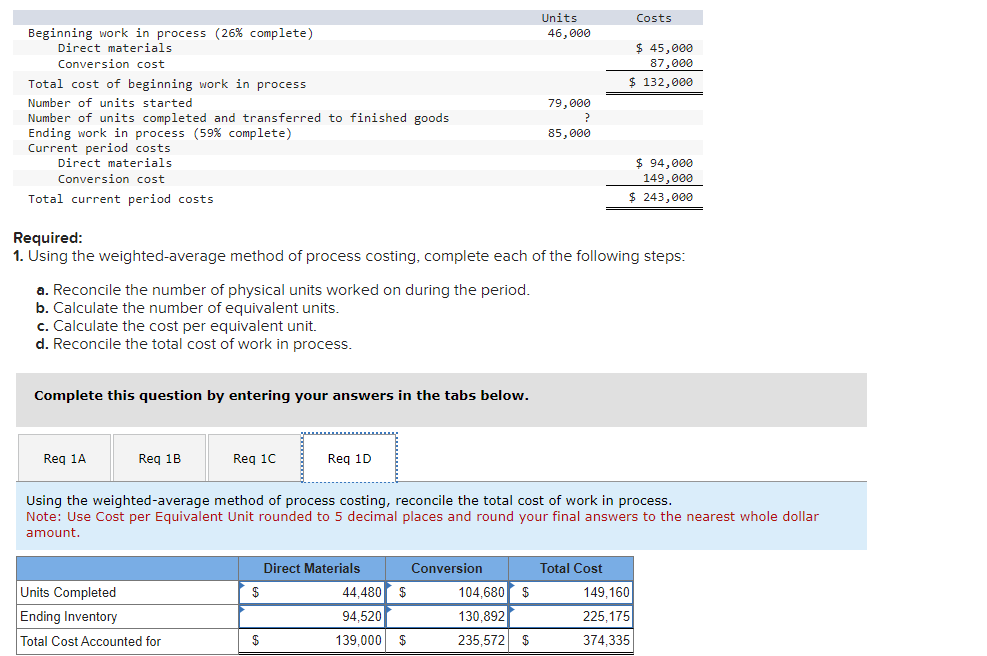Screen dimensions: 987x656
Task: Click the question mark in units completed row
Action: coord(586,117)
